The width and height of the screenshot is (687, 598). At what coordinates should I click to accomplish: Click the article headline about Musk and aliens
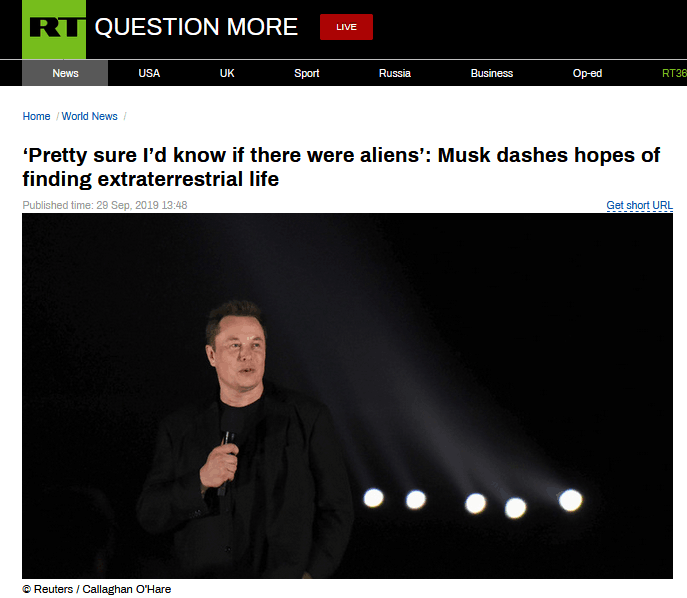(341, 167)
